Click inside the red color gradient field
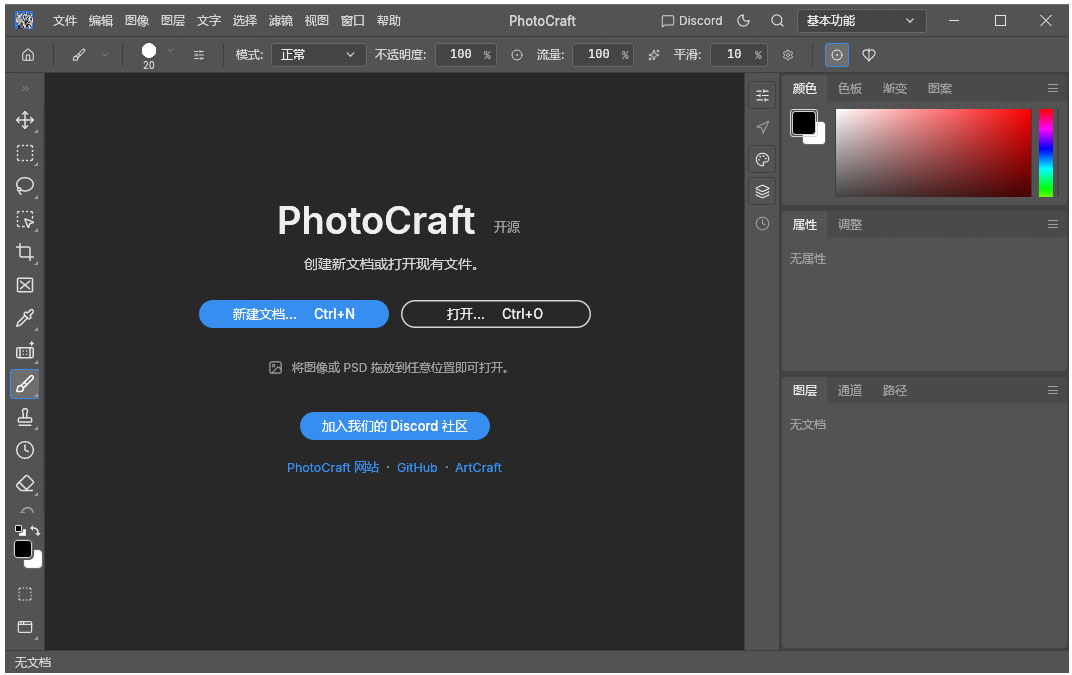 click(x=933, y=153)
